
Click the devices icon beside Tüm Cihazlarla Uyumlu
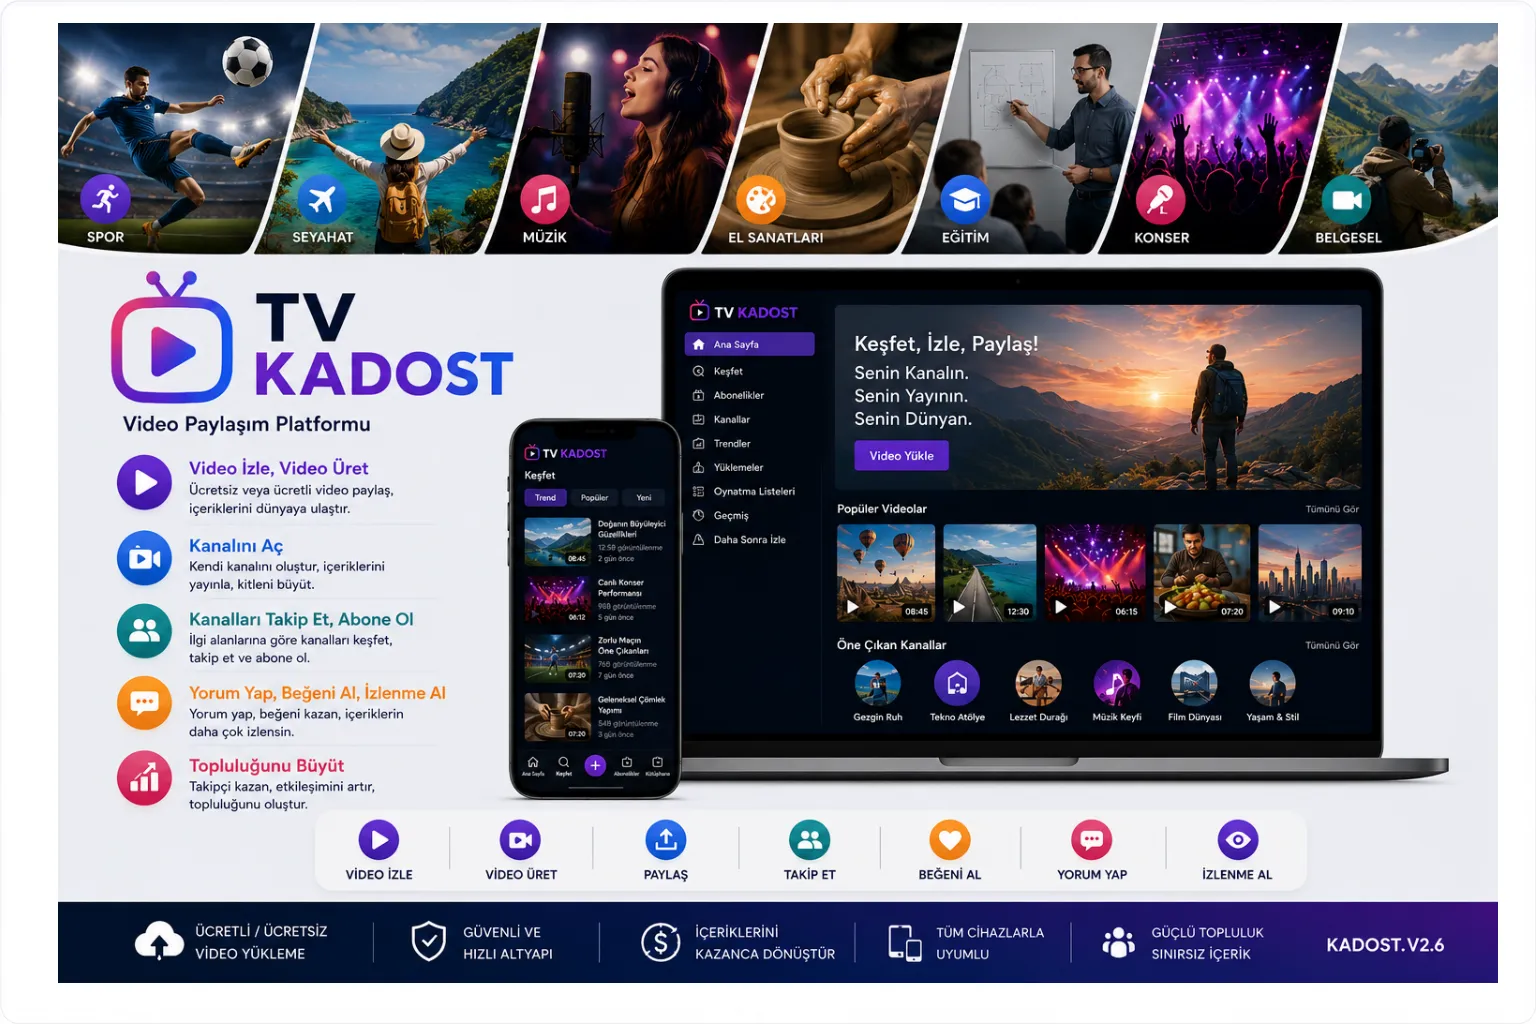[905, 943]
